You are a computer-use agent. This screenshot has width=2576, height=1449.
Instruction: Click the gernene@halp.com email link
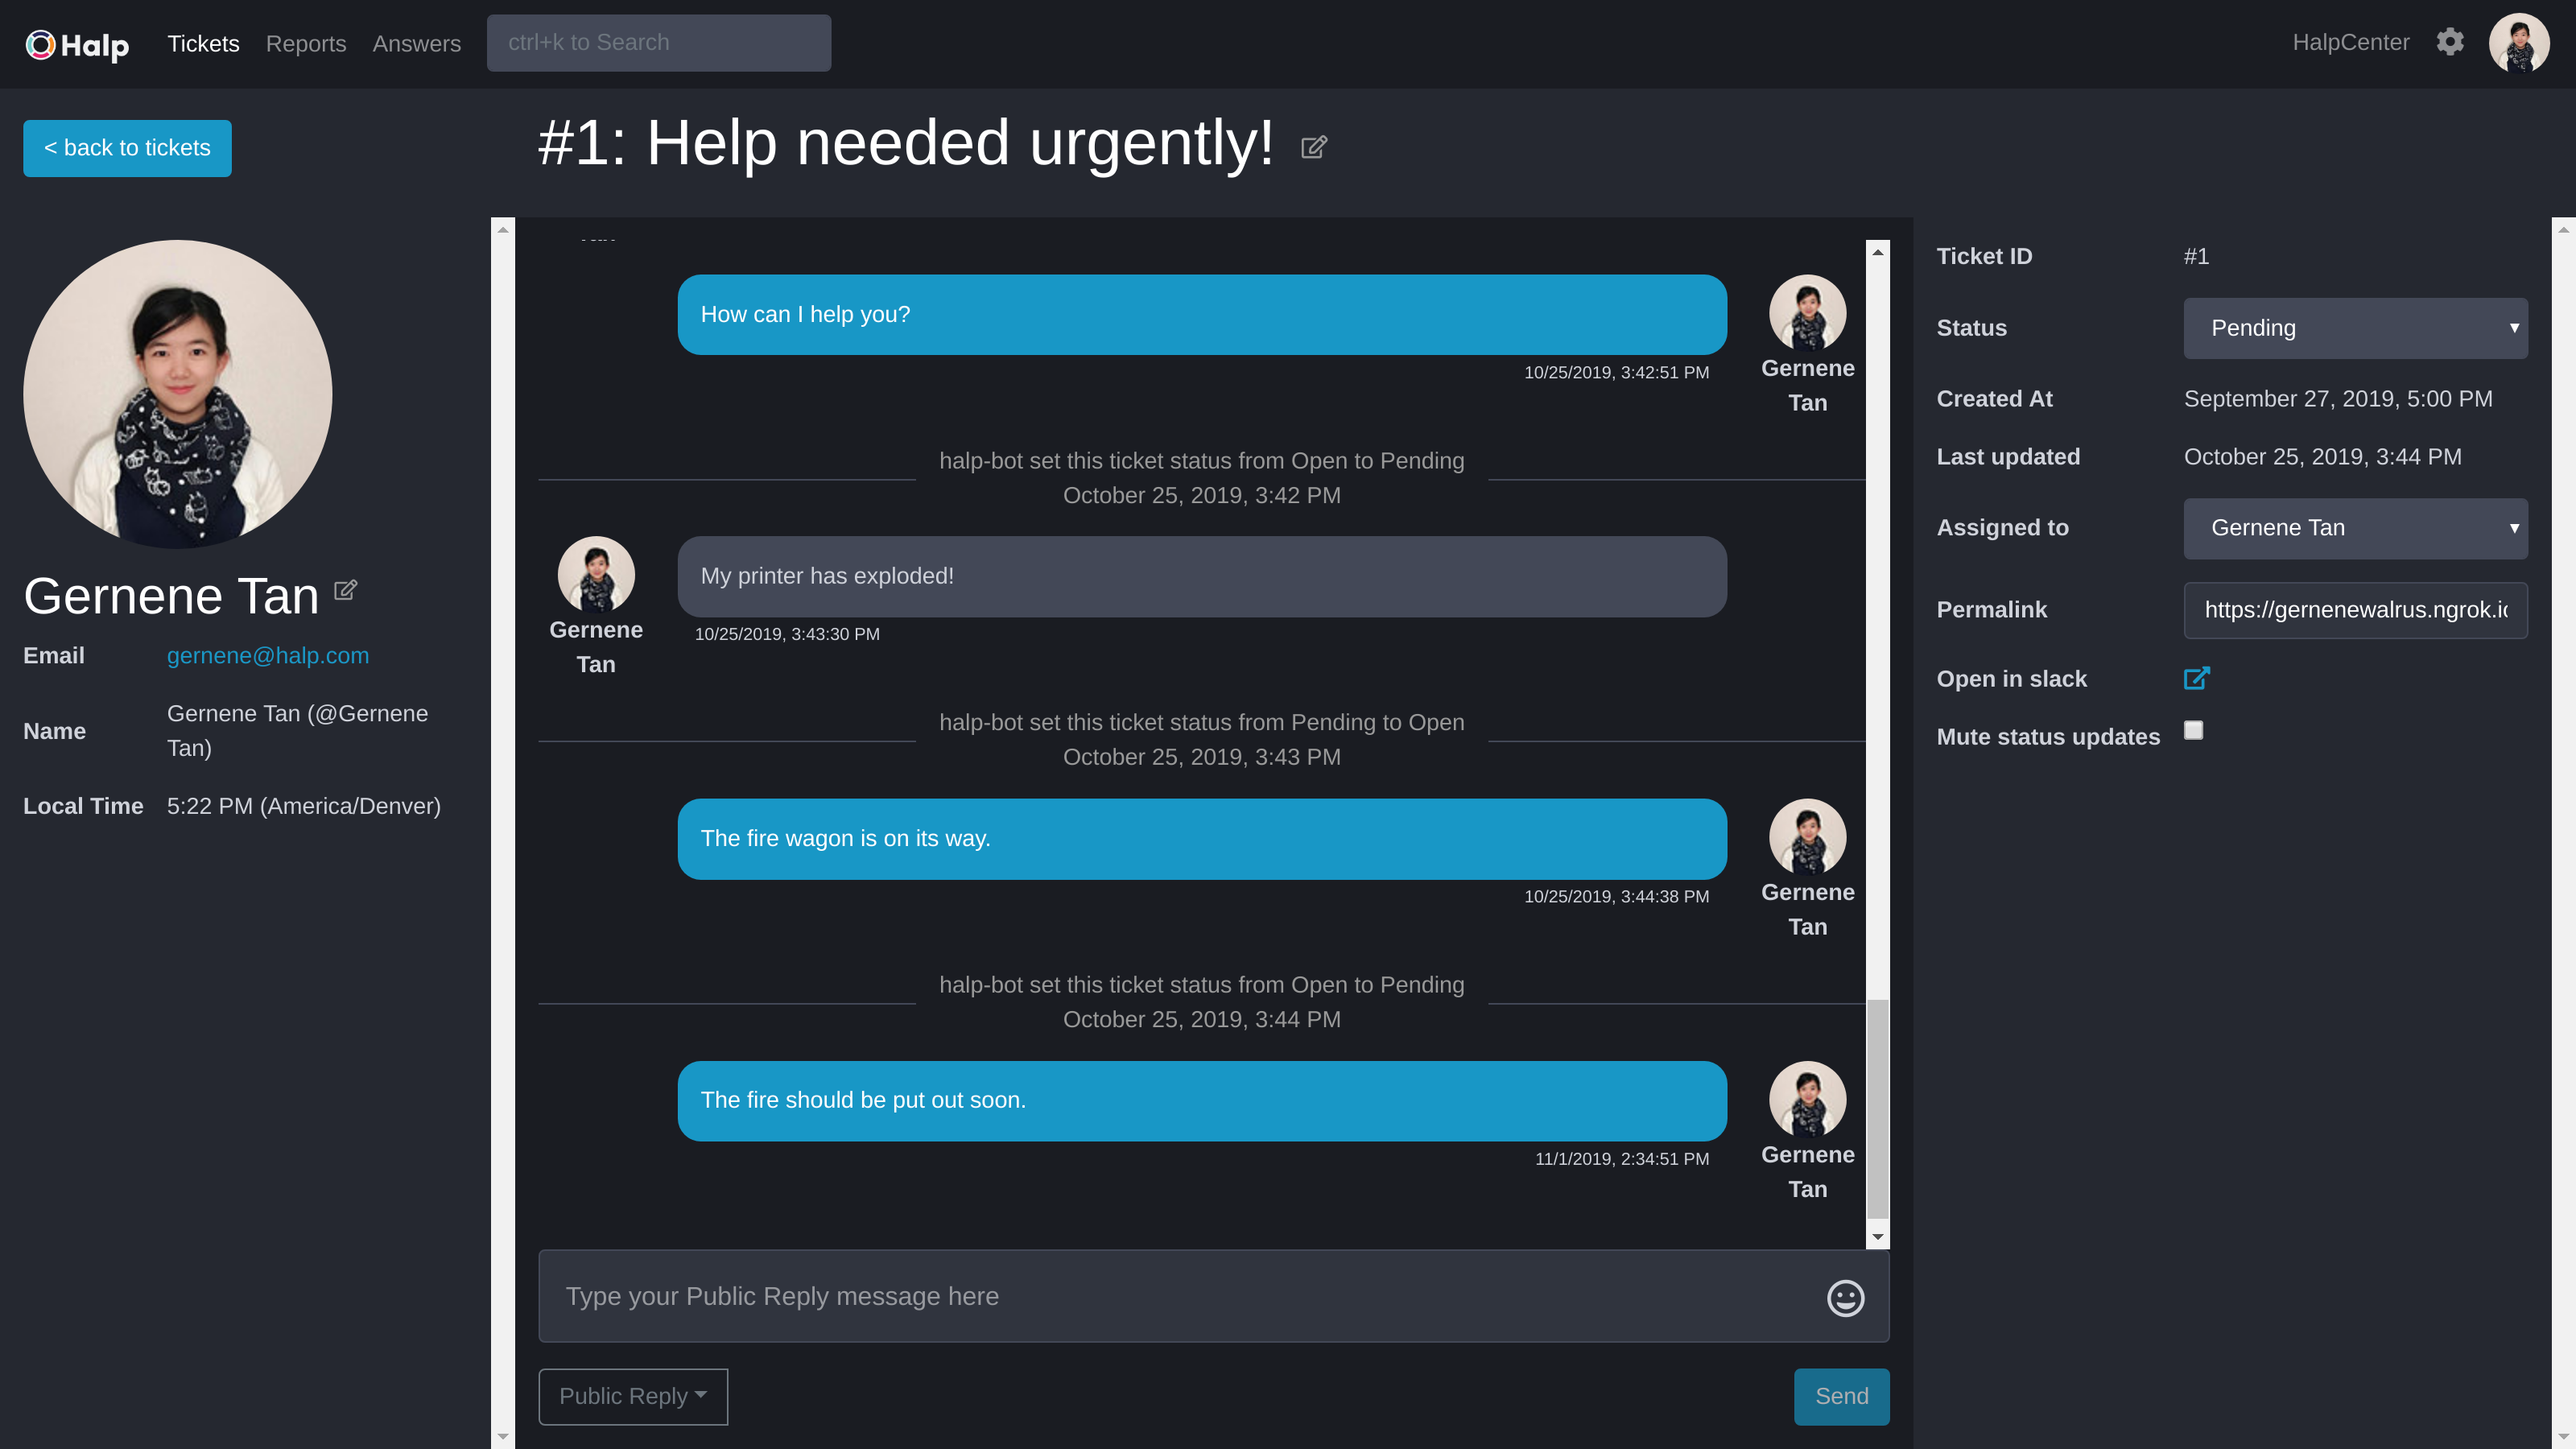point(269,654)
